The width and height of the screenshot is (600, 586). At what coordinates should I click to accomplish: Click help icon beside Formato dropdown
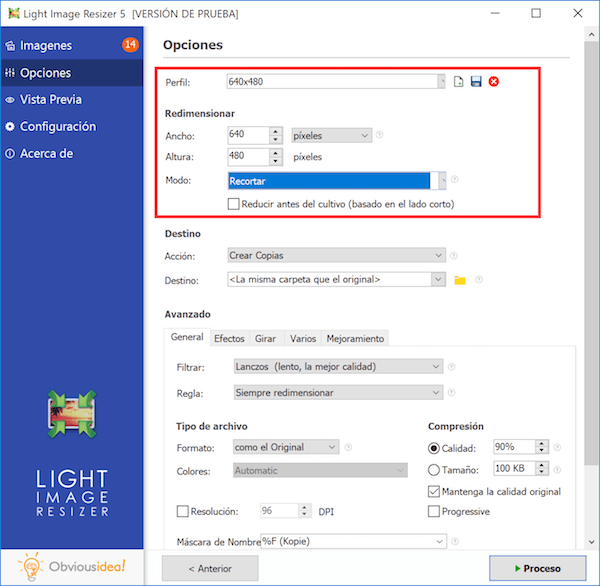click(348, 447)
